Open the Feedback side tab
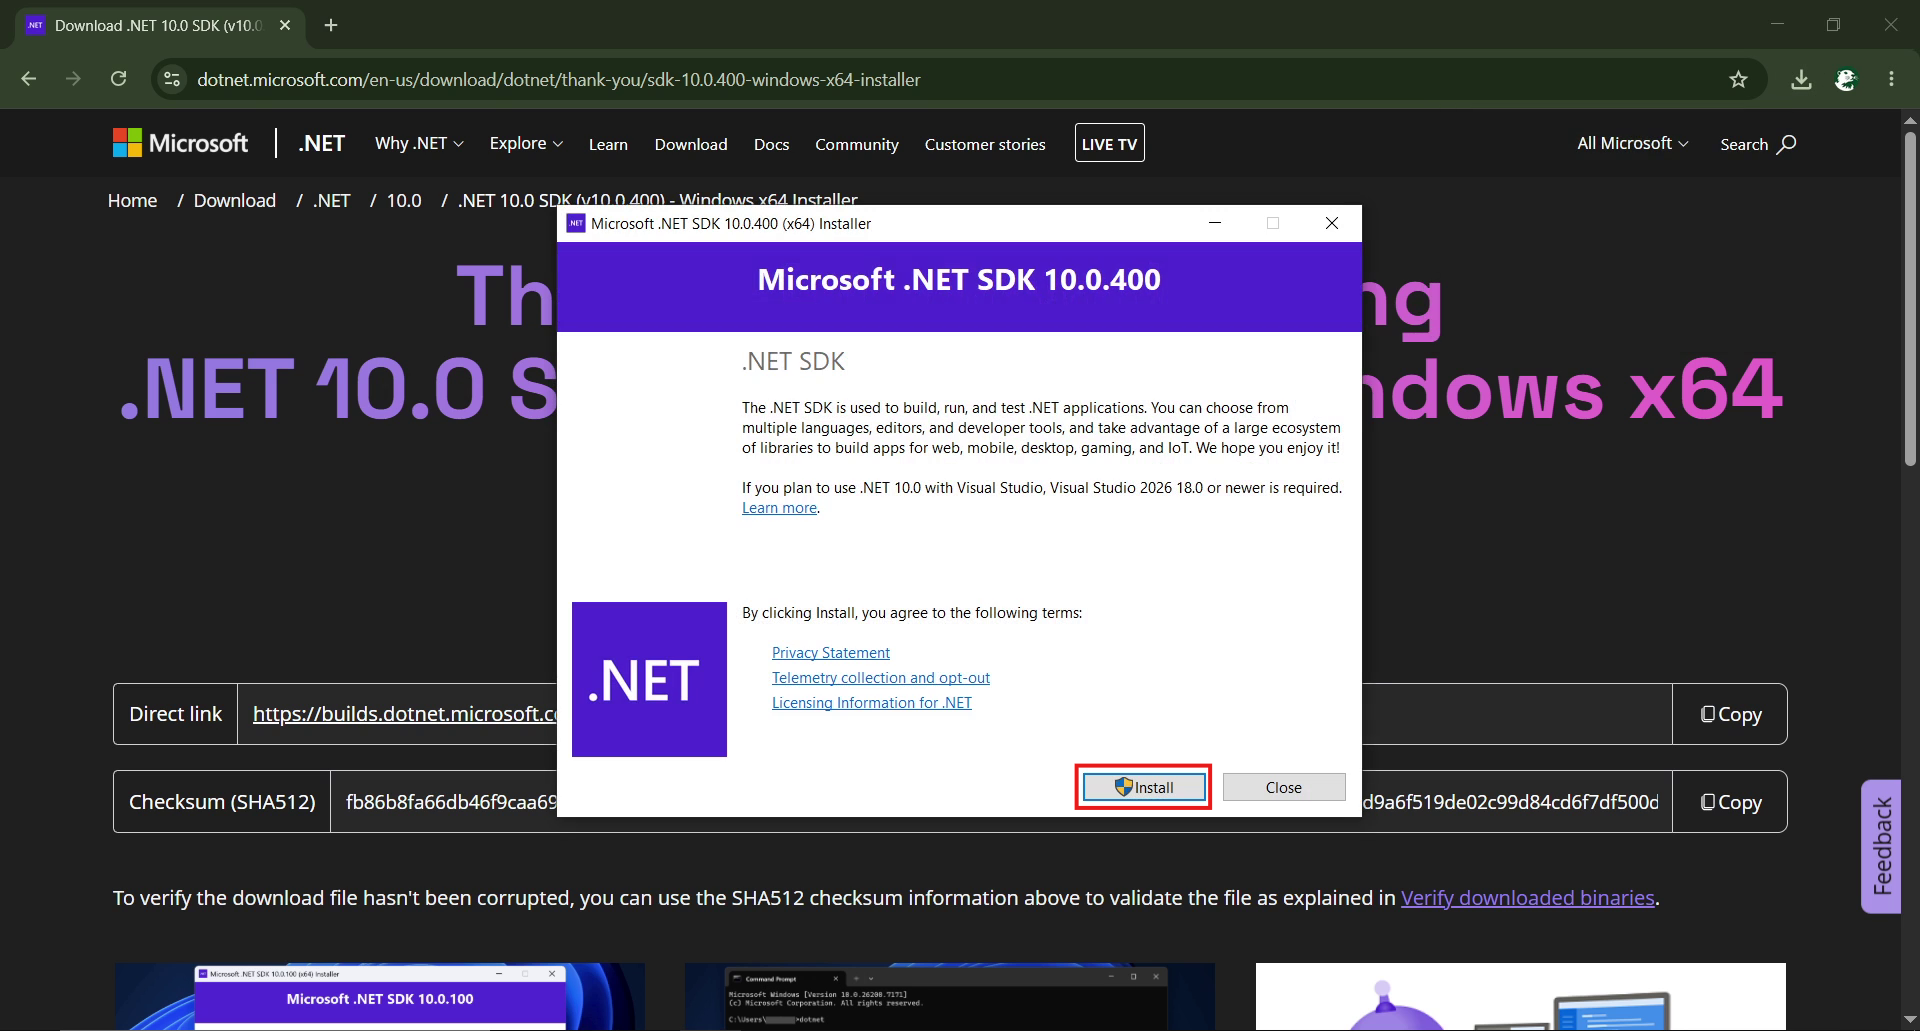The image size is (1920, 1031). (x=1881, y=846)
